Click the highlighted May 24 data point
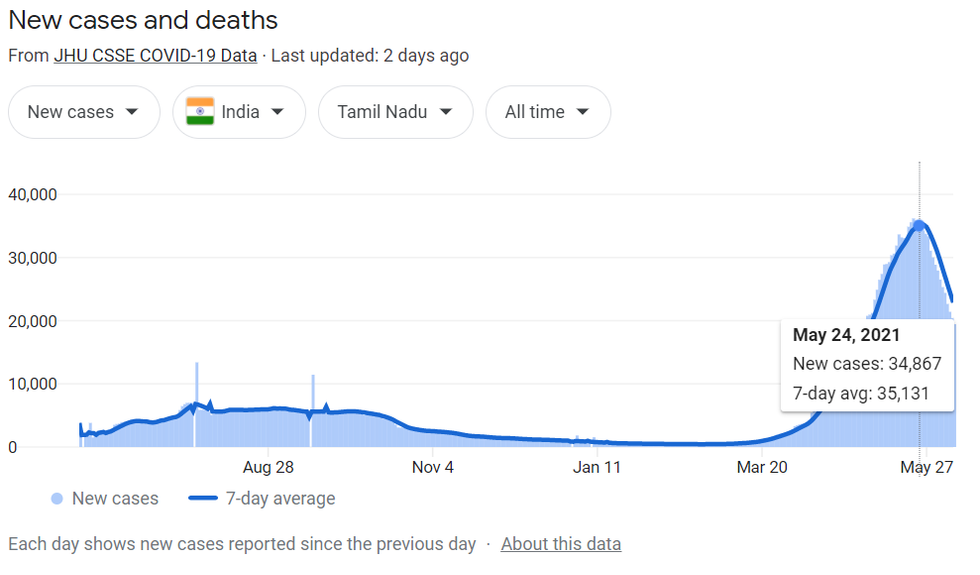Viewport: 980px width, 575px height. coord(919,226)
